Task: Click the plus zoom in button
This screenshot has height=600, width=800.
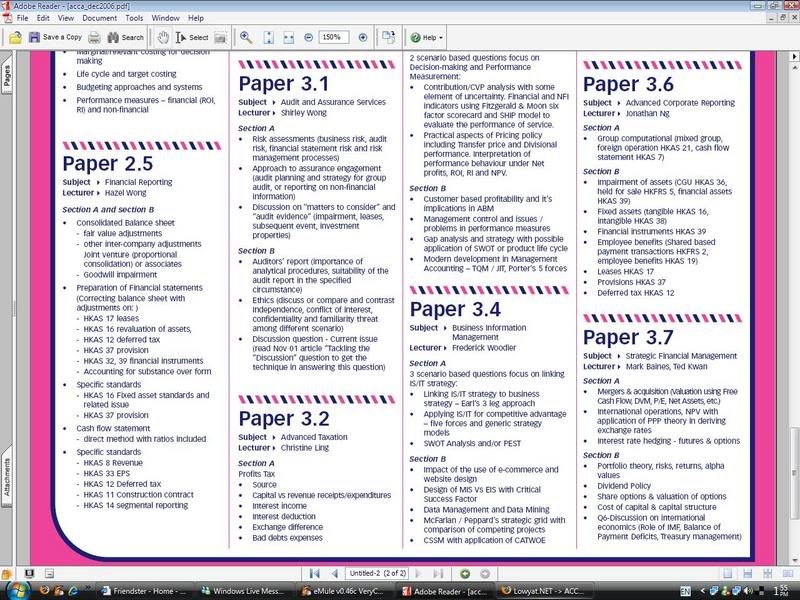Action: click(363, 37)
